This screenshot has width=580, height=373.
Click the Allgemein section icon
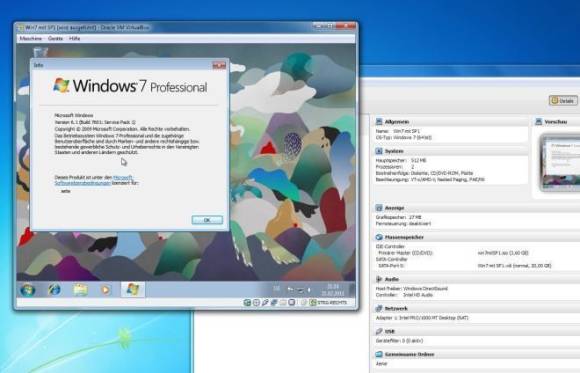click(x=379, y=122)
